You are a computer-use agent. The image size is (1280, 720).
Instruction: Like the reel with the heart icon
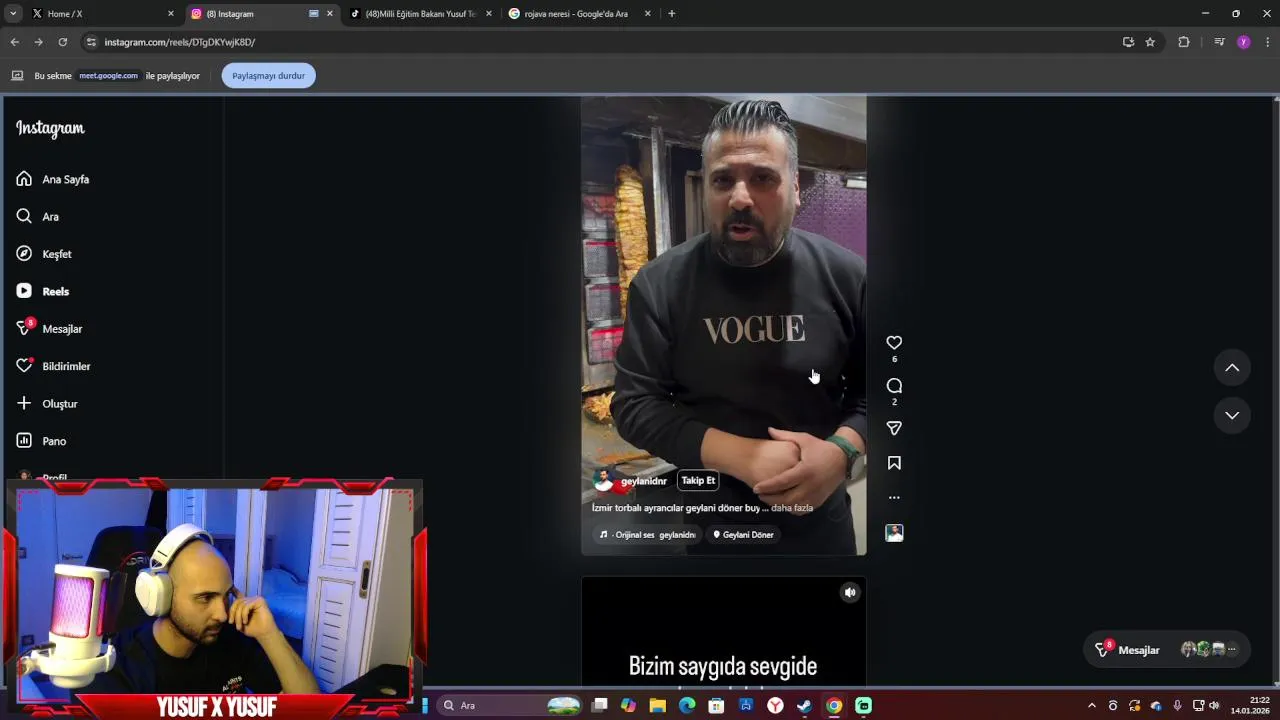(894, 343)
